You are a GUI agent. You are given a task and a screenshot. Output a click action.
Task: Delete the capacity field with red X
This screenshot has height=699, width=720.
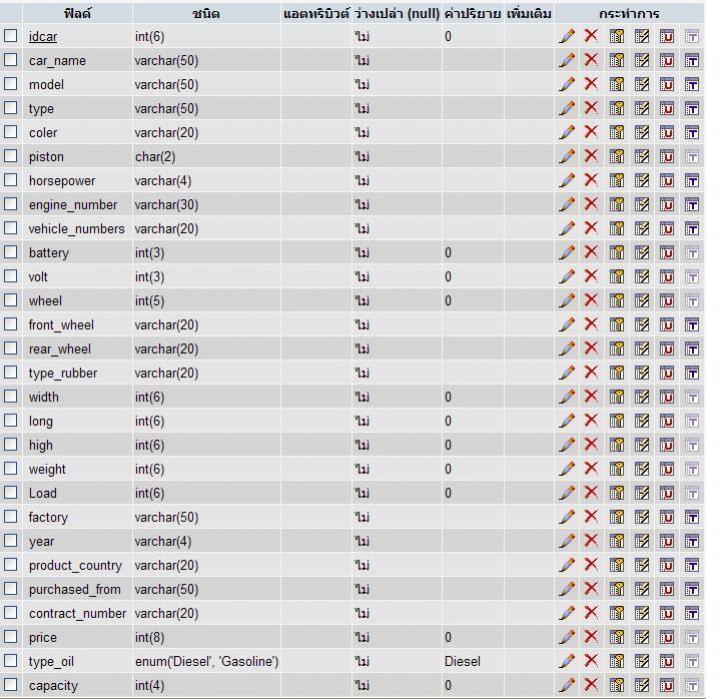click(591, 685)
